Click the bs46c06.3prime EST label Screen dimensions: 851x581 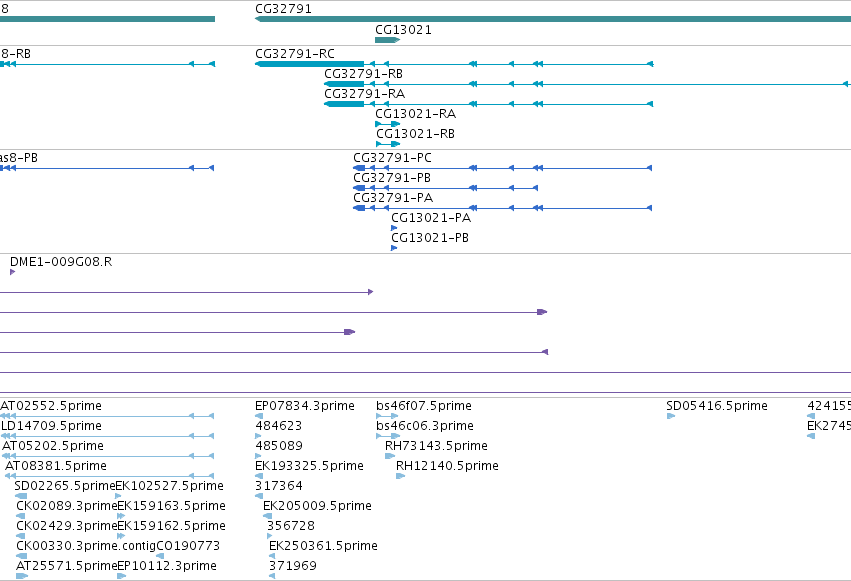pyautogui.click(x=425, y=426)
